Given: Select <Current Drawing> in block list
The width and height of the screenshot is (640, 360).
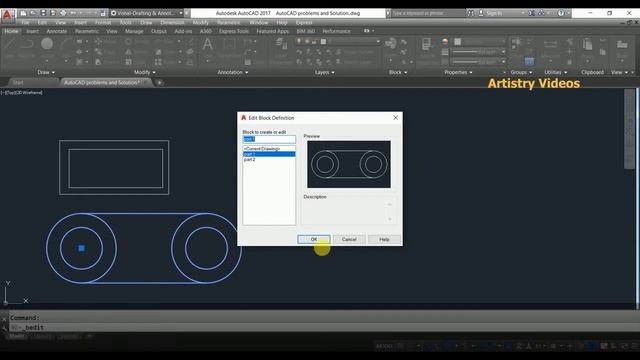Looking at the screenshot, I should coord(269,149).
